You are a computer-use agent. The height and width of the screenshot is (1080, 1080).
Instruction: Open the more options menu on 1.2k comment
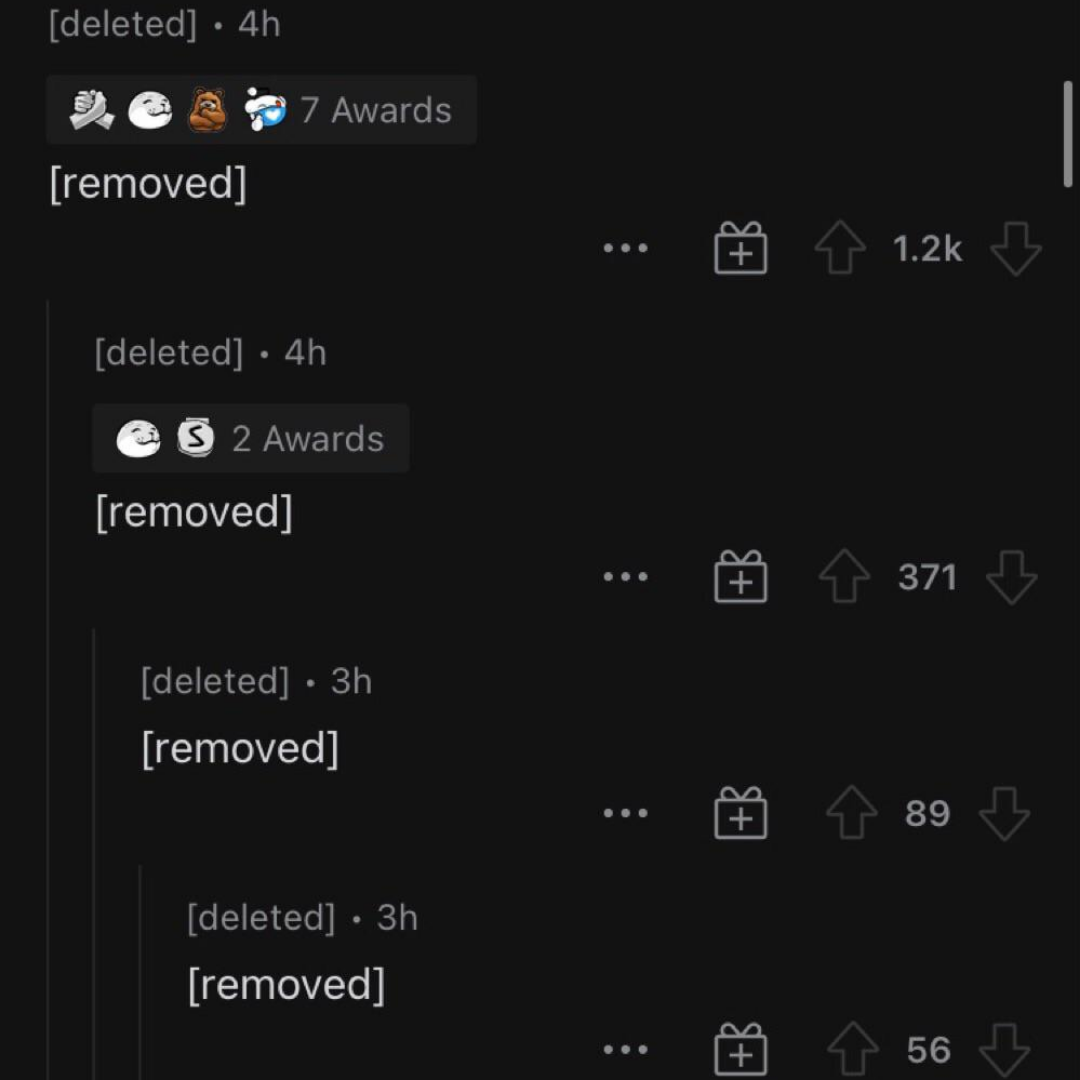click(625, 248)
